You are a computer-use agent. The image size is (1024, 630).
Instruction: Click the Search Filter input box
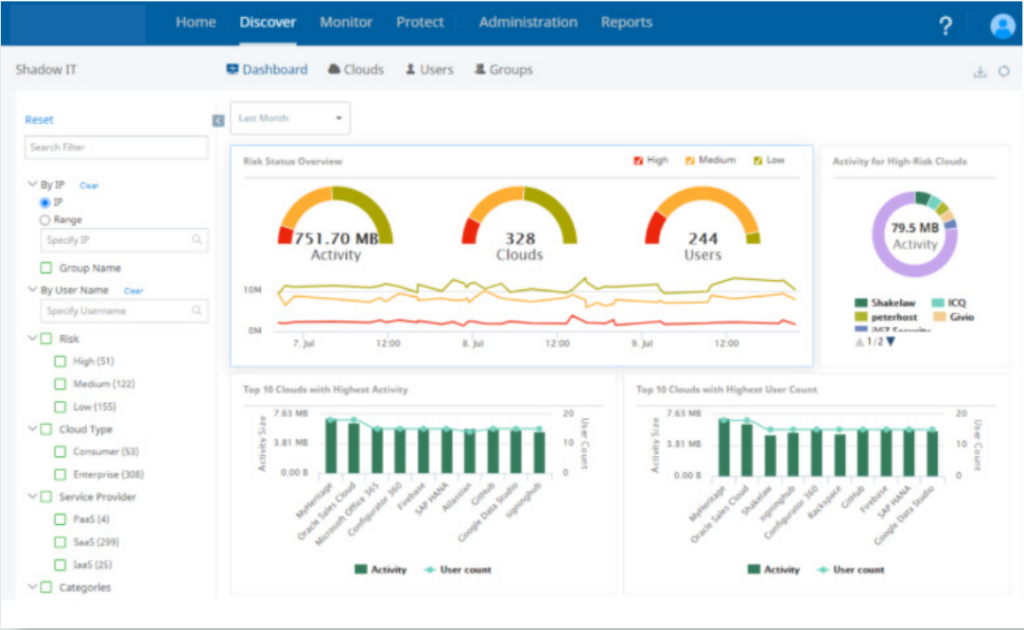pos(116,147)
